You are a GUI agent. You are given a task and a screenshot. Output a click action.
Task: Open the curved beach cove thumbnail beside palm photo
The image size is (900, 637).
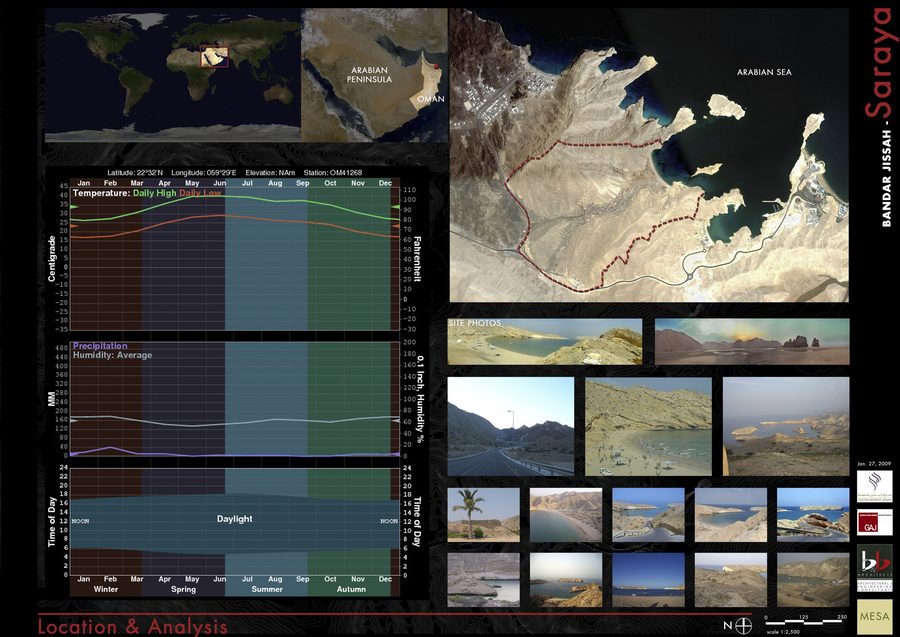click(x=566, y=515)
